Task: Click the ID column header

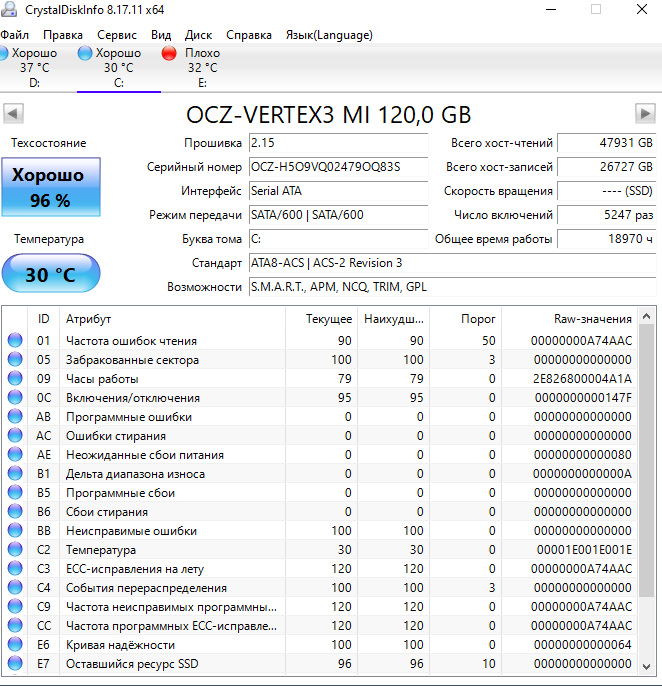Action: pyautogui.click(x=43, y=319)
